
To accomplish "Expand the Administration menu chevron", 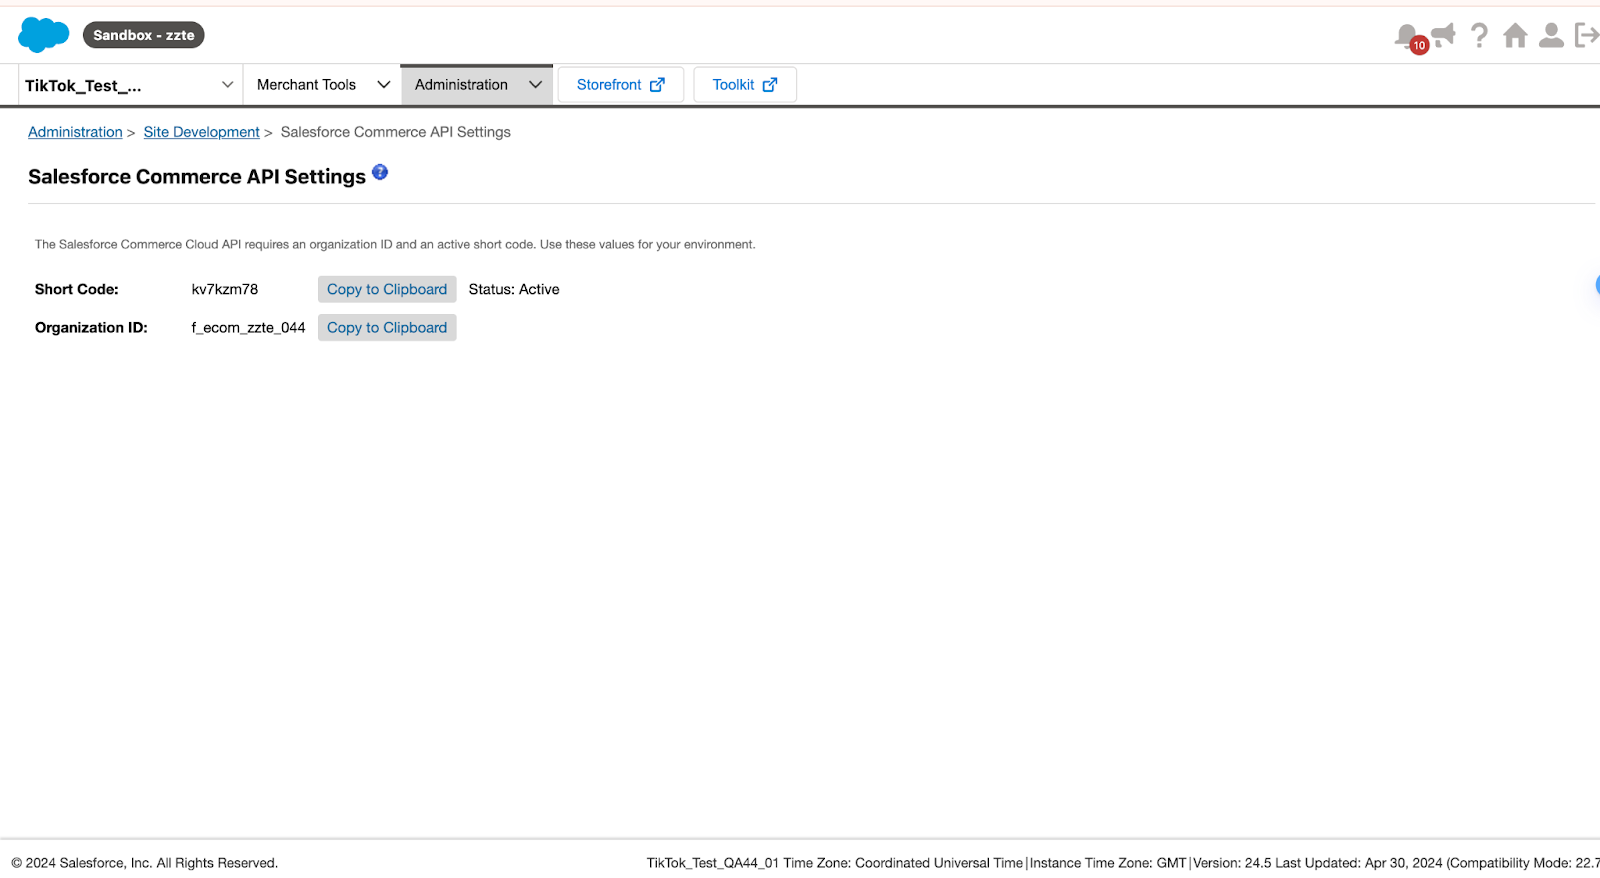I will point(535,85).
